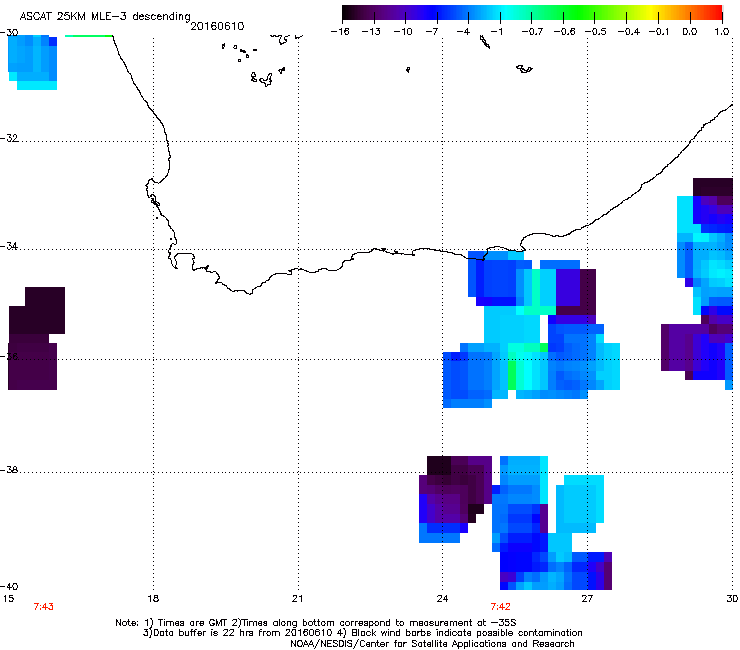Click the note line about GMT times
Viewport: 740px width, 650px height.
(x=316, y=623)
